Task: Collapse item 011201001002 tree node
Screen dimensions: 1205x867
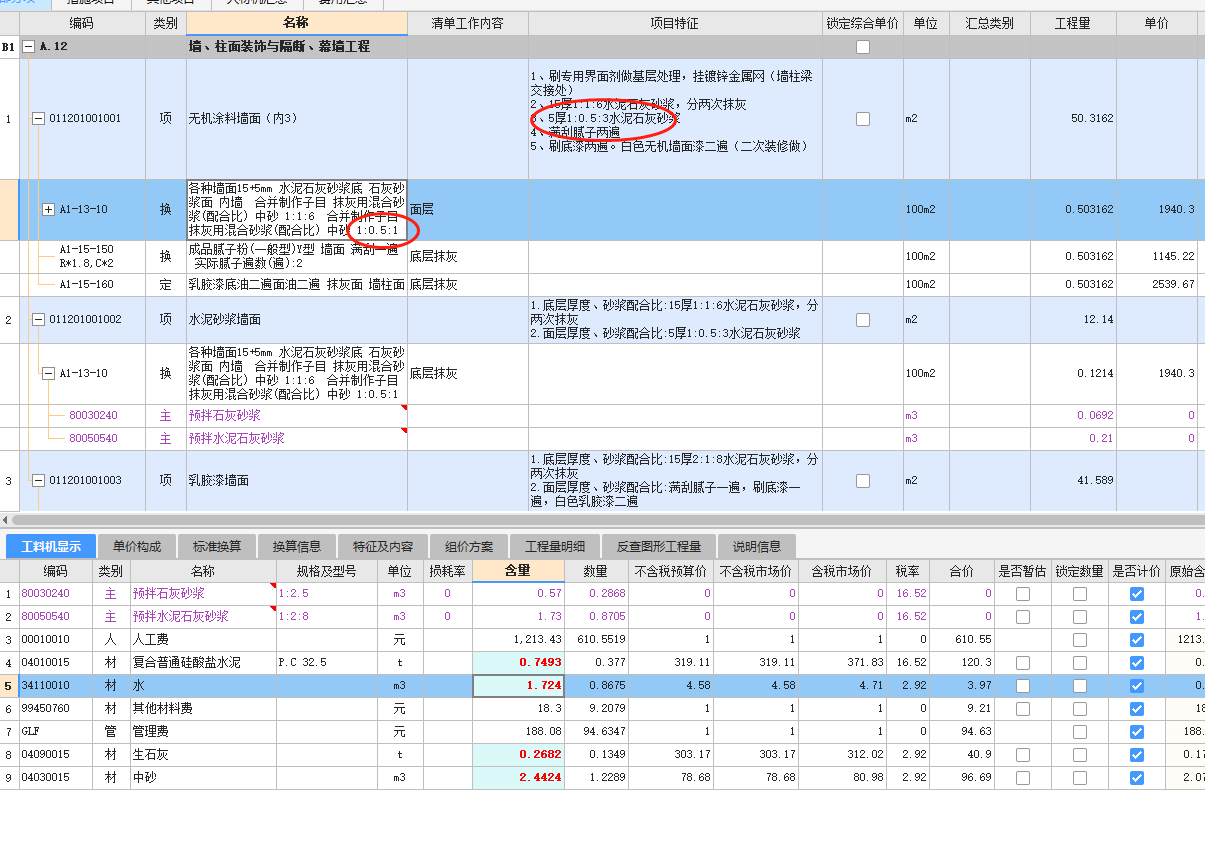Action: 38,319
